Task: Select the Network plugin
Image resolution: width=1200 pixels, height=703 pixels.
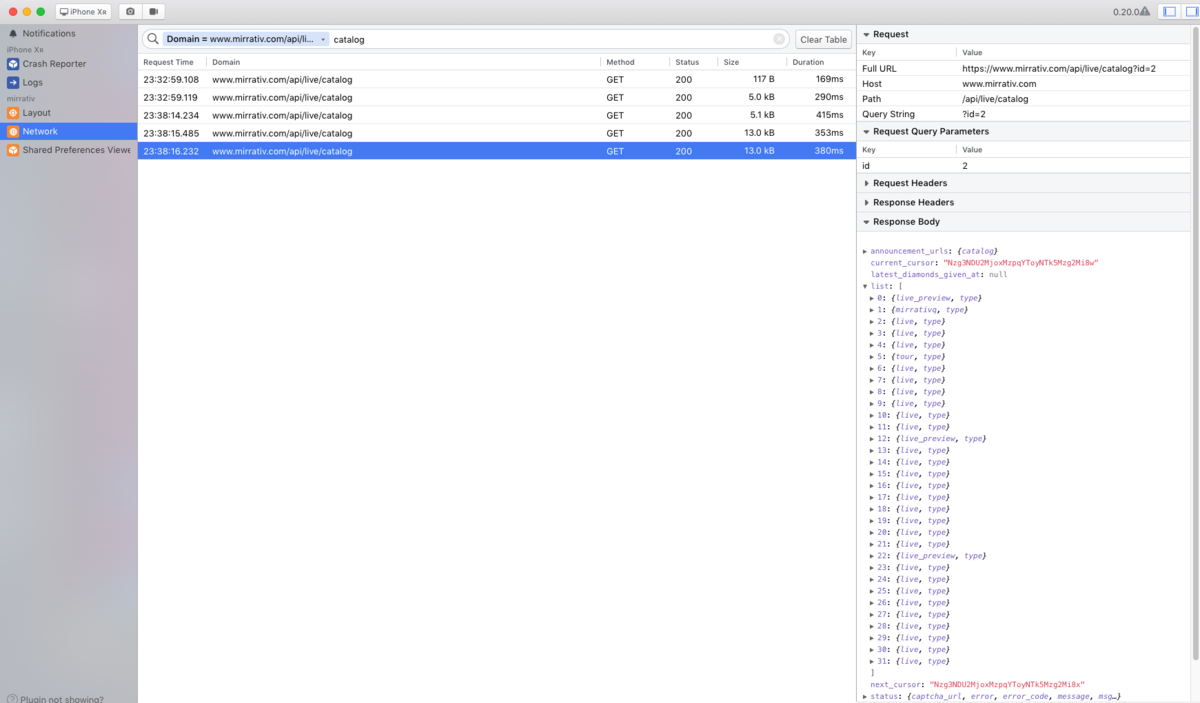Action: (68, 131)
